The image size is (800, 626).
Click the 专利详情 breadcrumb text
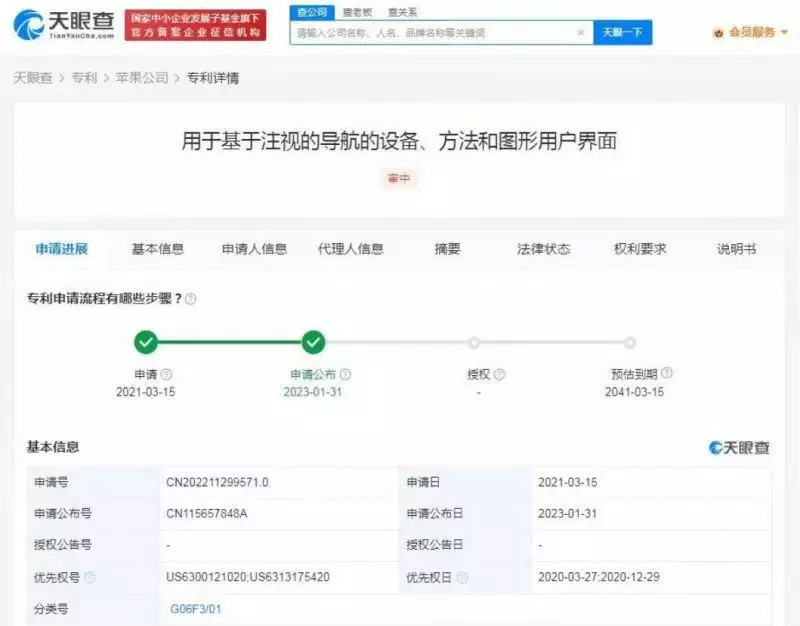(x=213, y=78)
